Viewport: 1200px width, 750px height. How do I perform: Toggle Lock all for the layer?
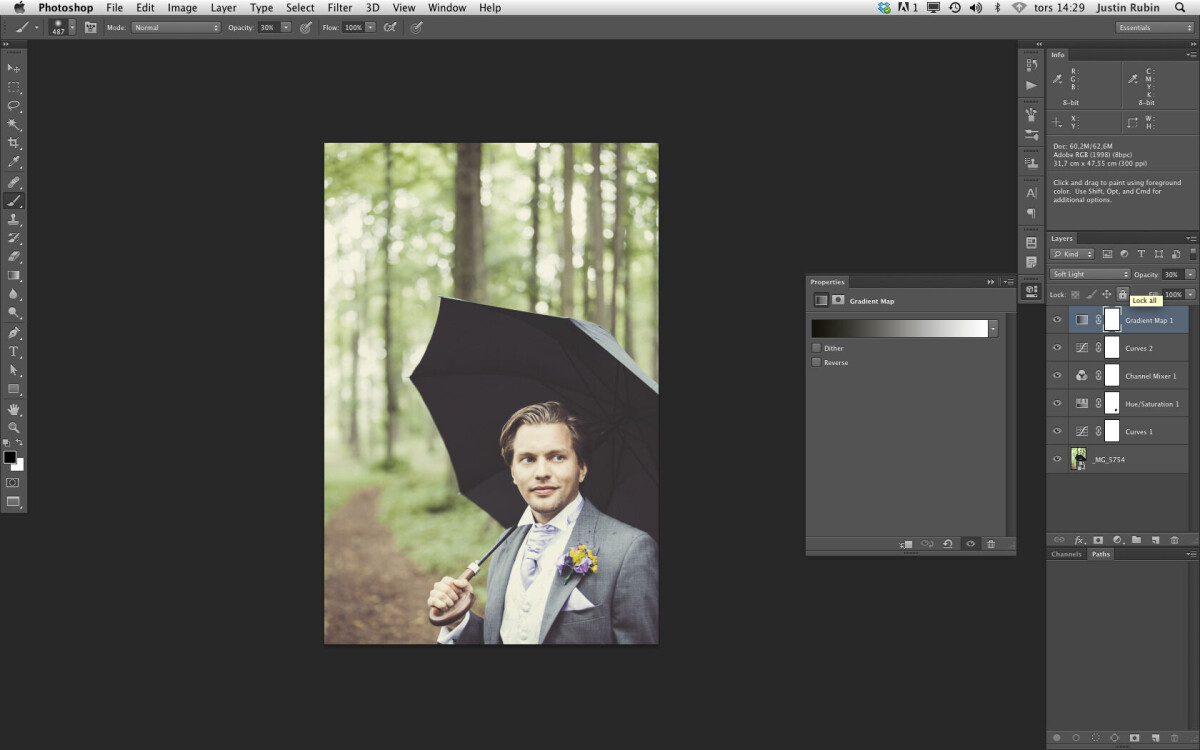point(1123,294)
